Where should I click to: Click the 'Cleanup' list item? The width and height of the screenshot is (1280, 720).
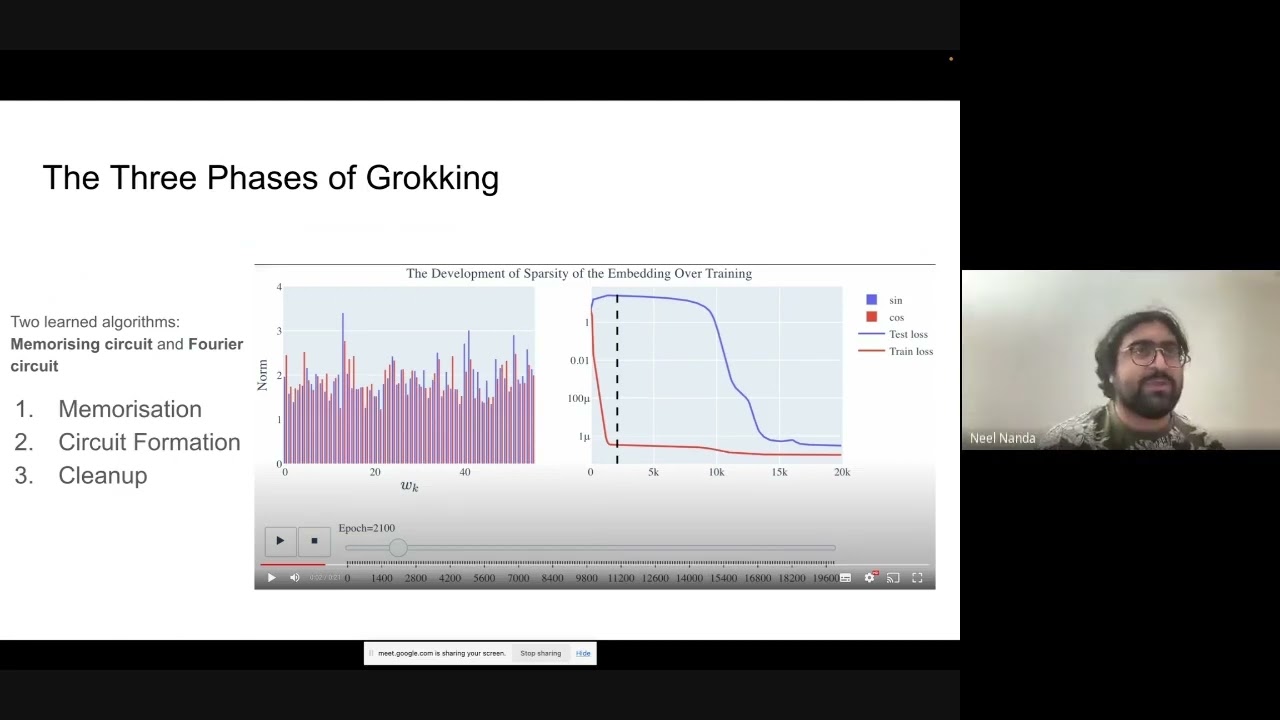click(102, 475)
